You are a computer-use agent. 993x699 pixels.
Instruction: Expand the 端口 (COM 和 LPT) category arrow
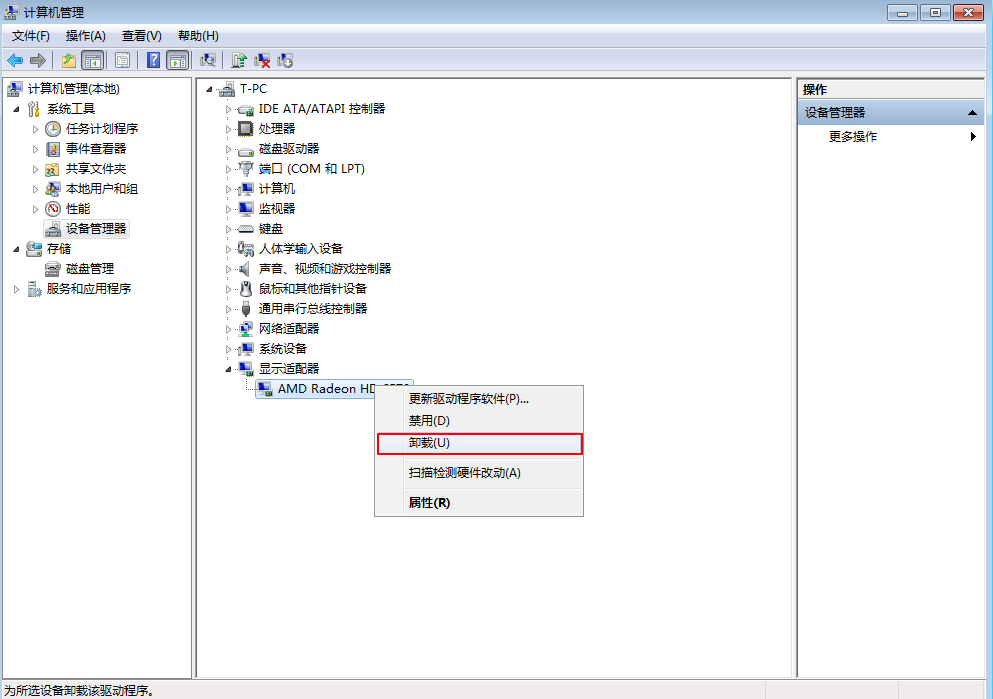(x=228, y=169)
